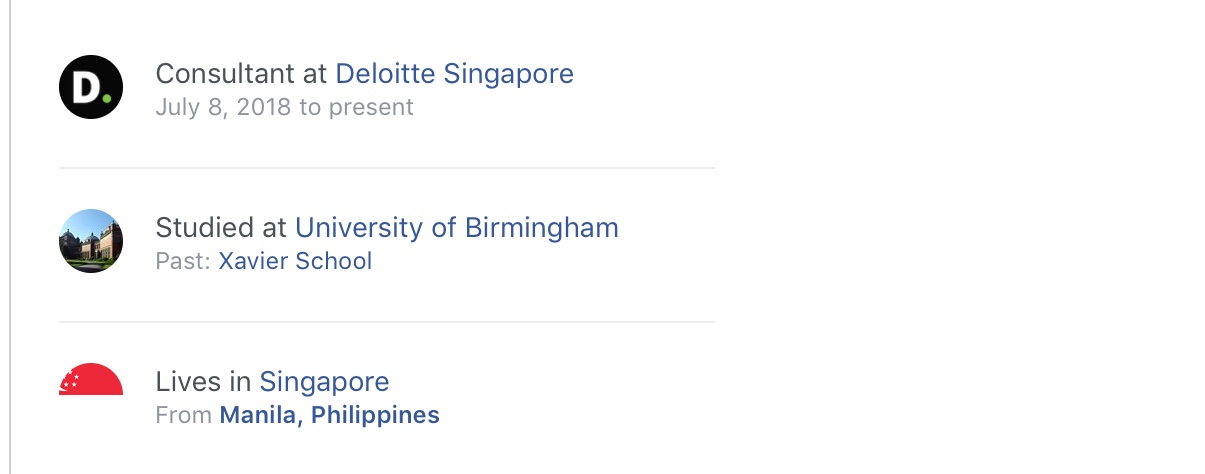
Task: Open the Singapore location link
Action: coord(324,381)
